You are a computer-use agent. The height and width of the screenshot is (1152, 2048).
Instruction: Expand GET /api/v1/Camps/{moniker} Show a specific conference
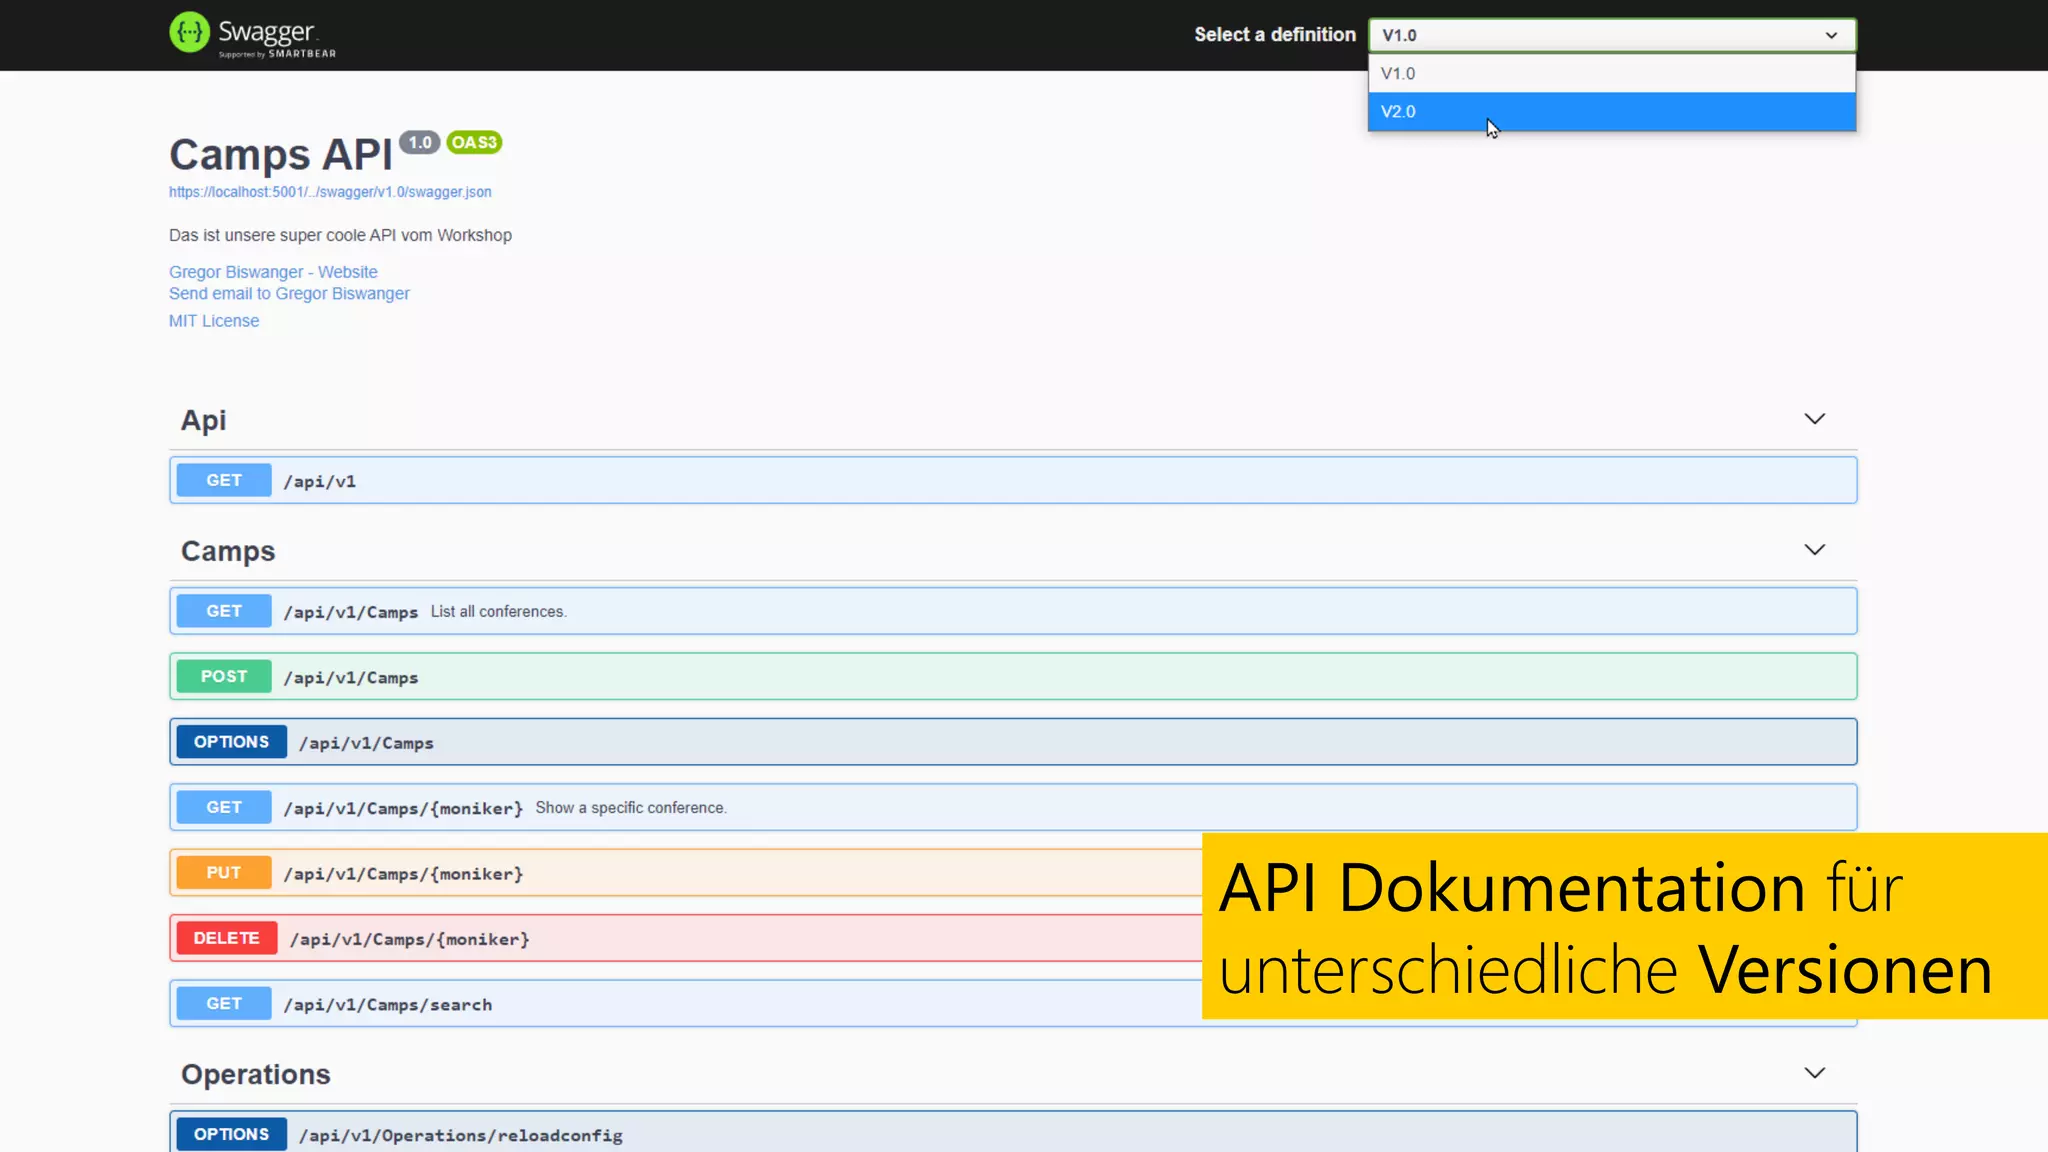(1013, 807)
